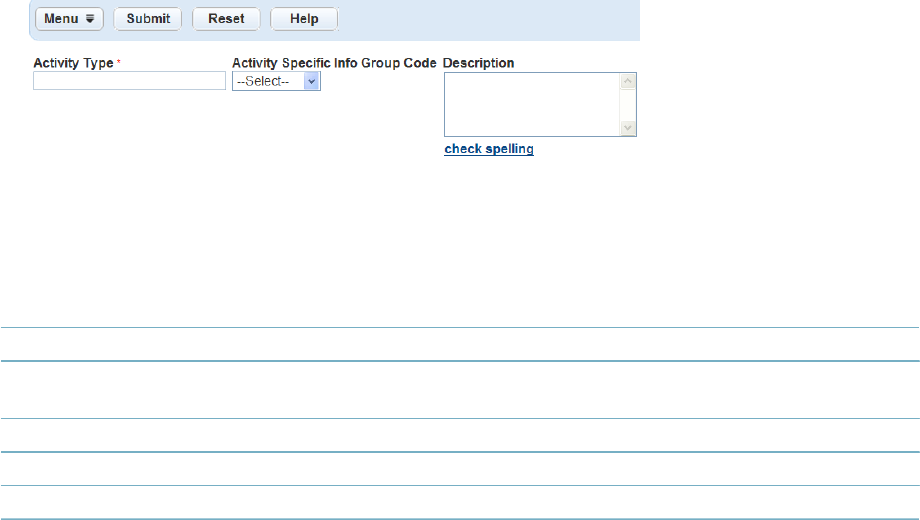
Task: Focus the Activity Type input field
Action: (x=129, y=81)
